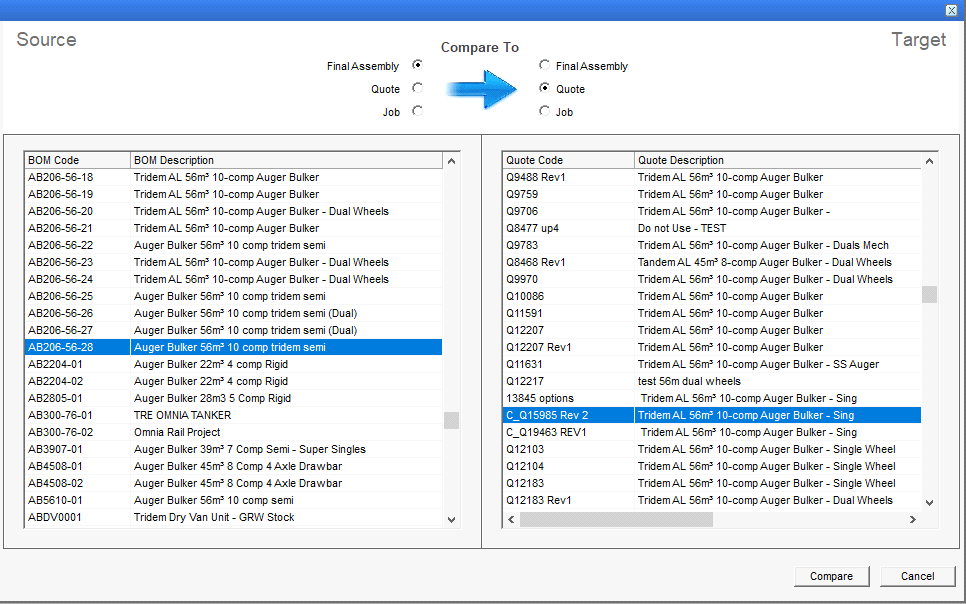Select Source Job radio button

[x=417, y=111]
